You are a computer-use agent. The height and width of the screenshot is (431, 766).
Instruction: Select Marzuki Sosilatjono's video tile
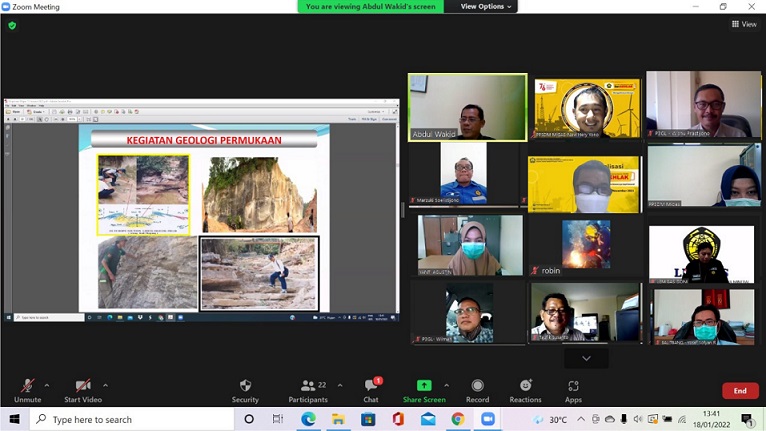(464, 173)
